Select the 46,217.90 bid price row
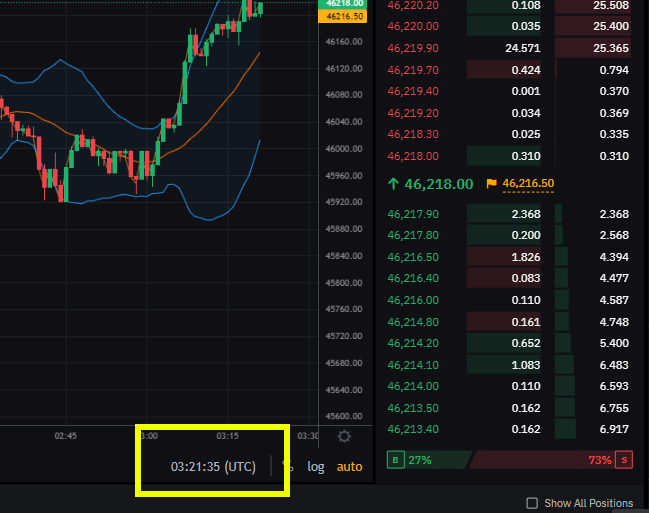Screen dimensions: 649x513 (412, 213)
